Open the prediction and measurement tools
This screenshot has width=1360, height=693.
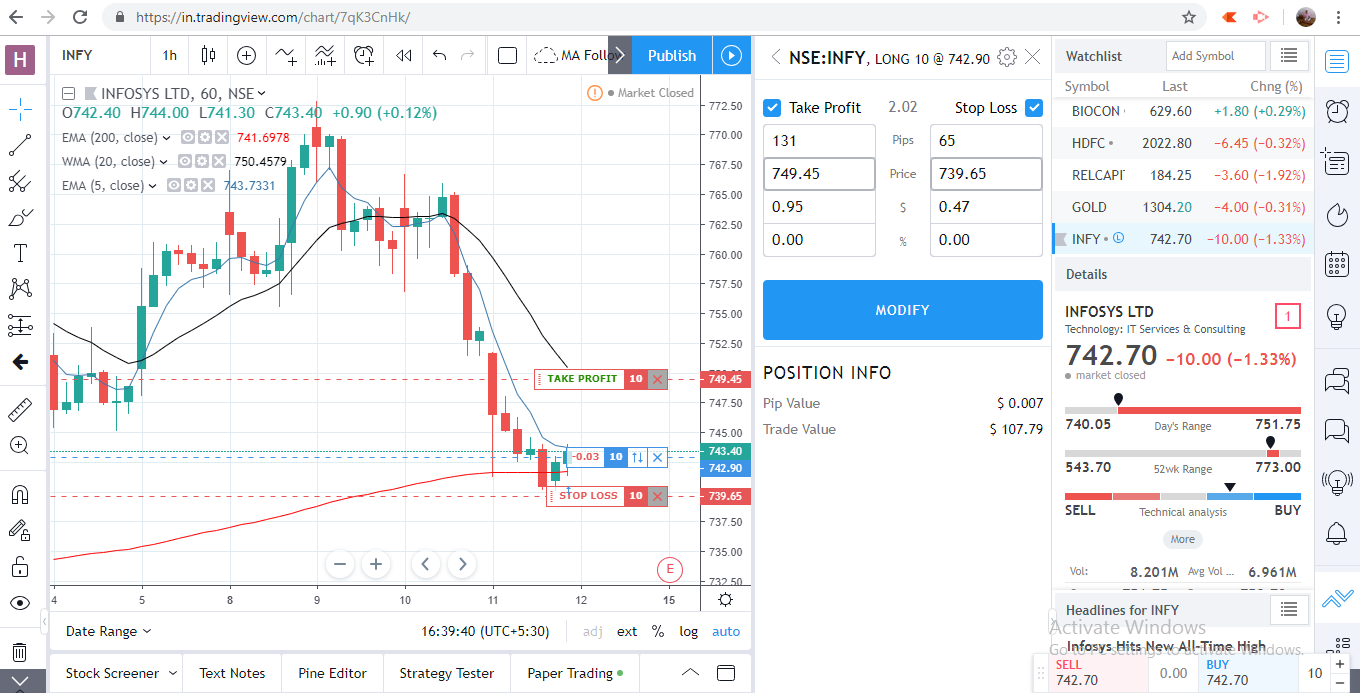click(x=19, y=325)
